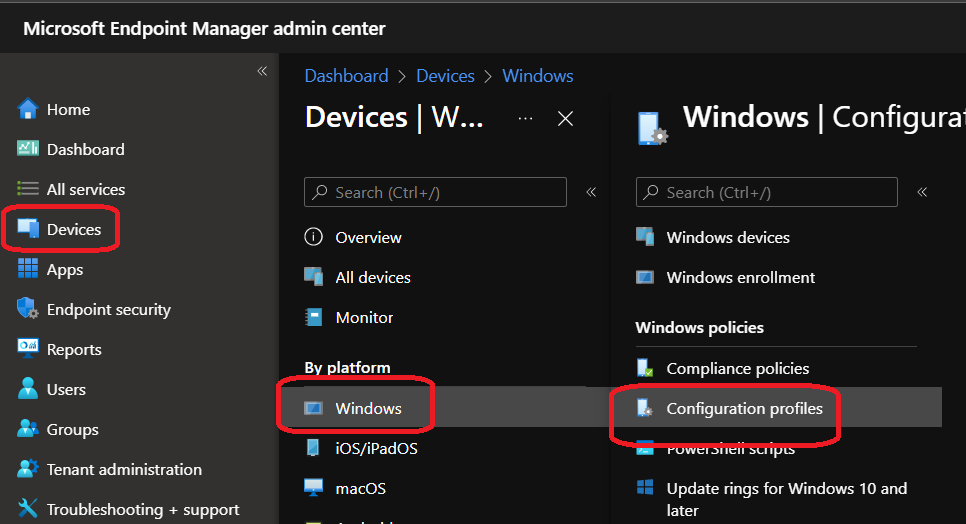Open Endpoint security shield icon
966x524 pixels.
point(28,309)
